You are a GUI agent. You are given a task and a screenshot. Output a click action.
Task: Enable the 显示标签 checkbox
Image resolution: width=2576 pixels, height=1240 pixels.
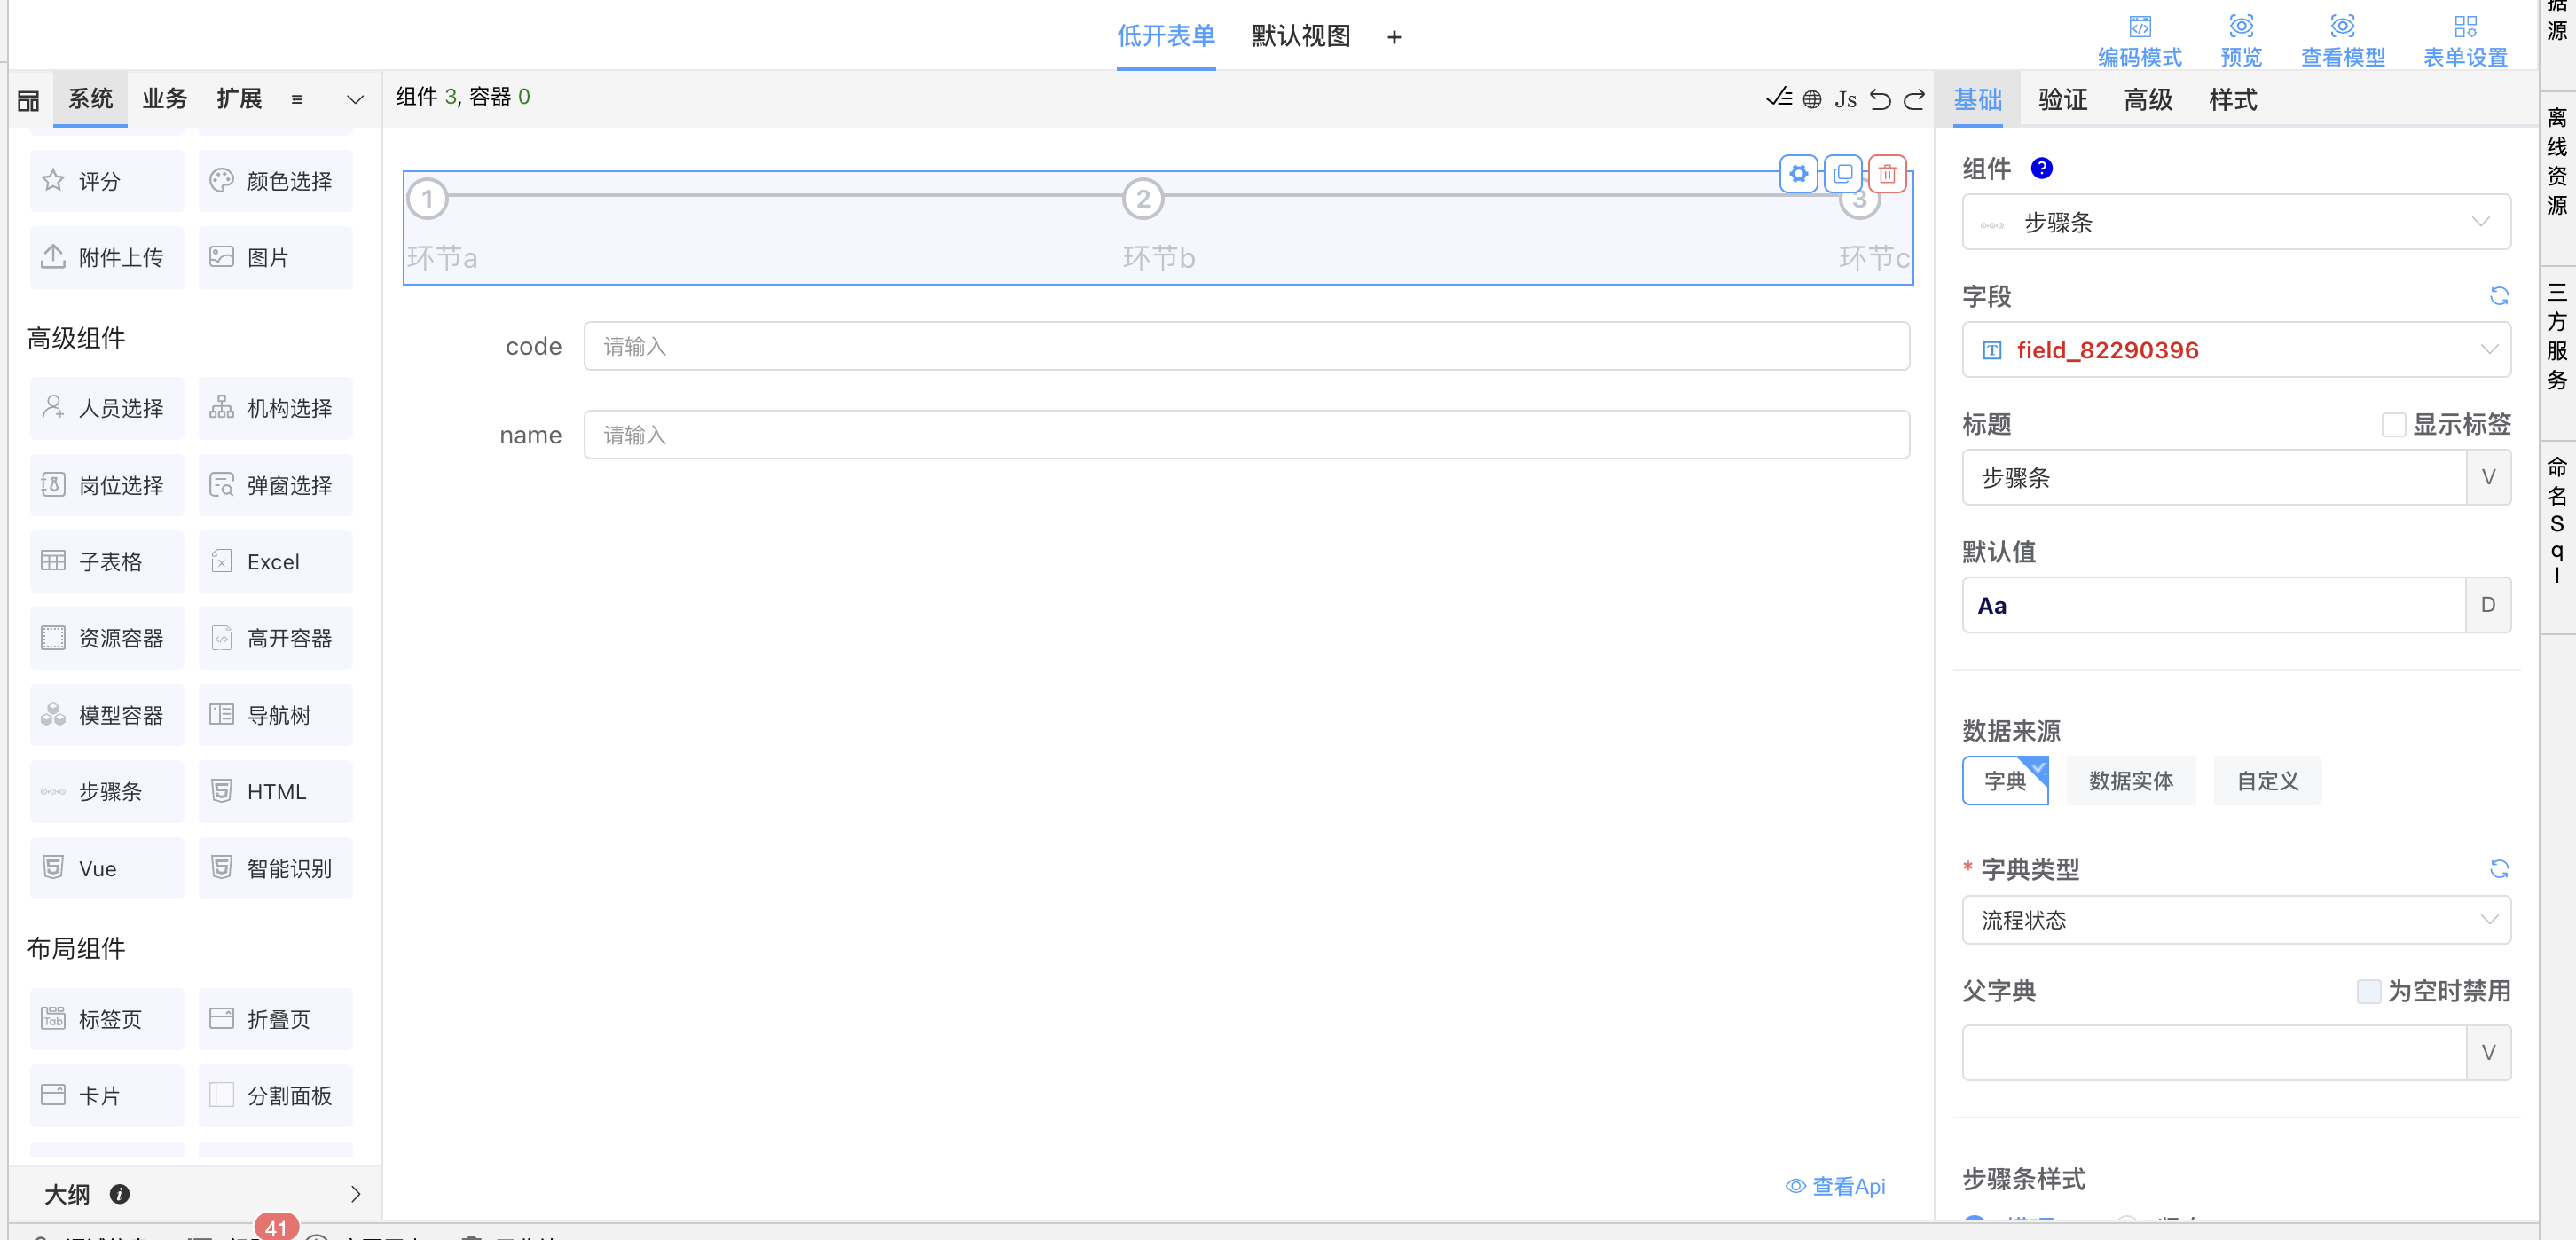[x=2393, y=424]
